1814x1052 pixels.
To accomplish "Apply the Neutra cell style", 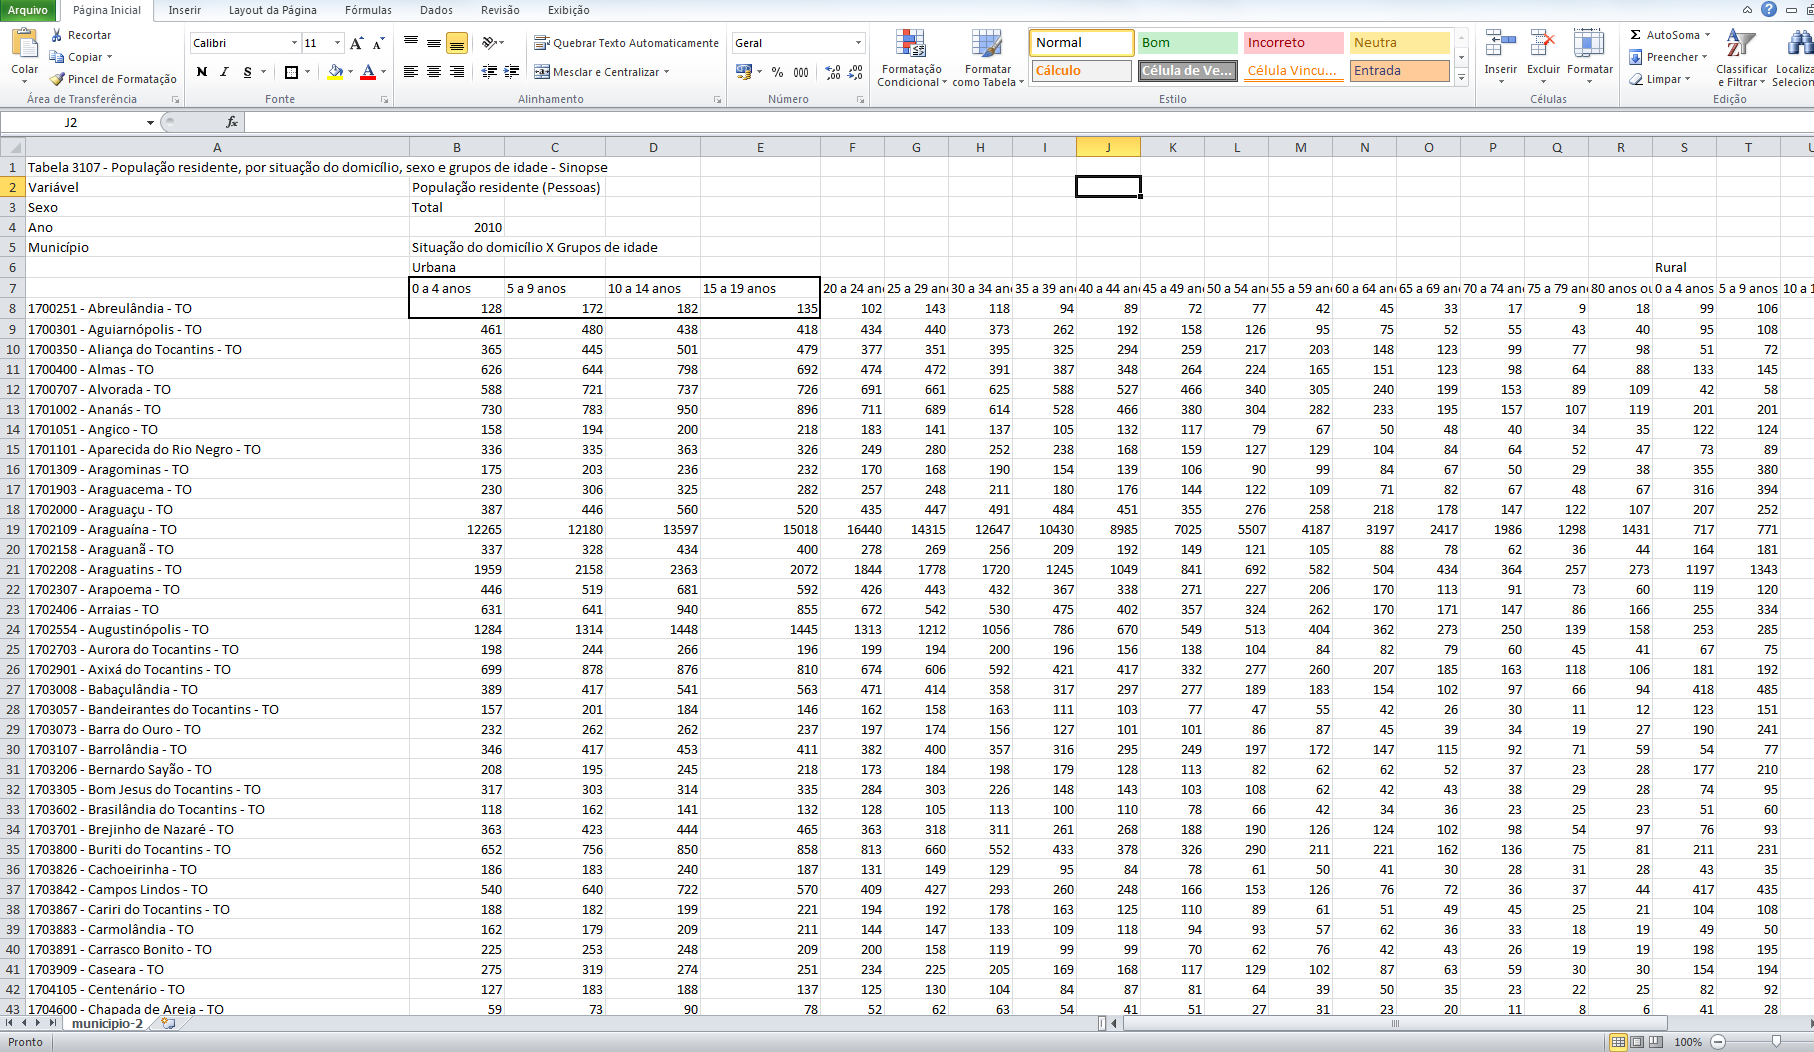I will click(x=1399, y=43).
